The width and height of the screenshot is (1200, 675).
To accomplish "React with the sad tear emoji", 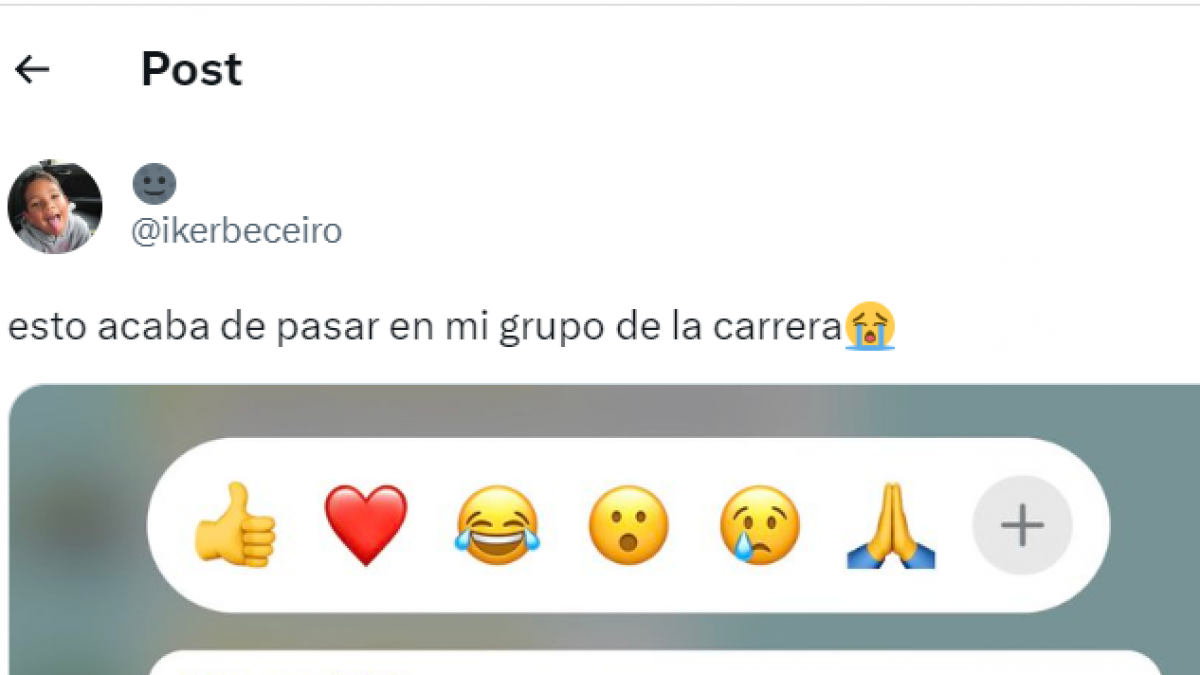I will (x=760, y=525).
